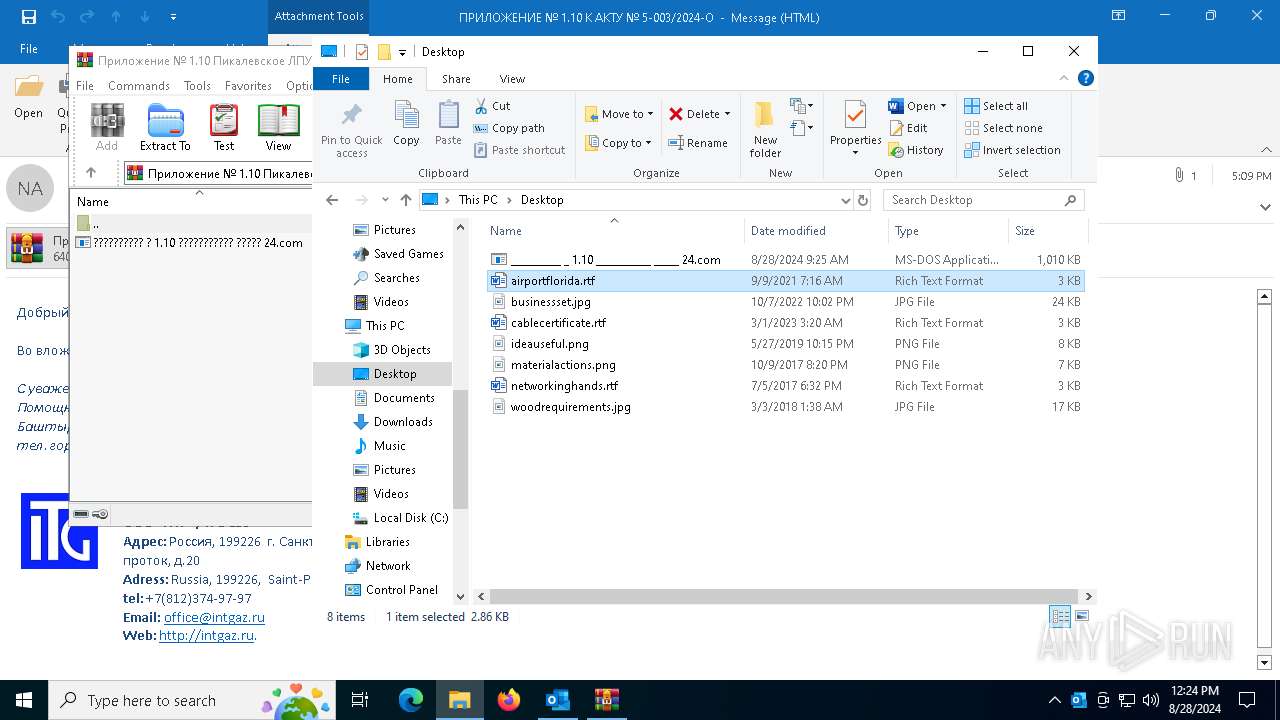Screen dimensions: 1280x720
Task: Click the office@intgaz.ru email link
Action: click(x=214, y=617)
